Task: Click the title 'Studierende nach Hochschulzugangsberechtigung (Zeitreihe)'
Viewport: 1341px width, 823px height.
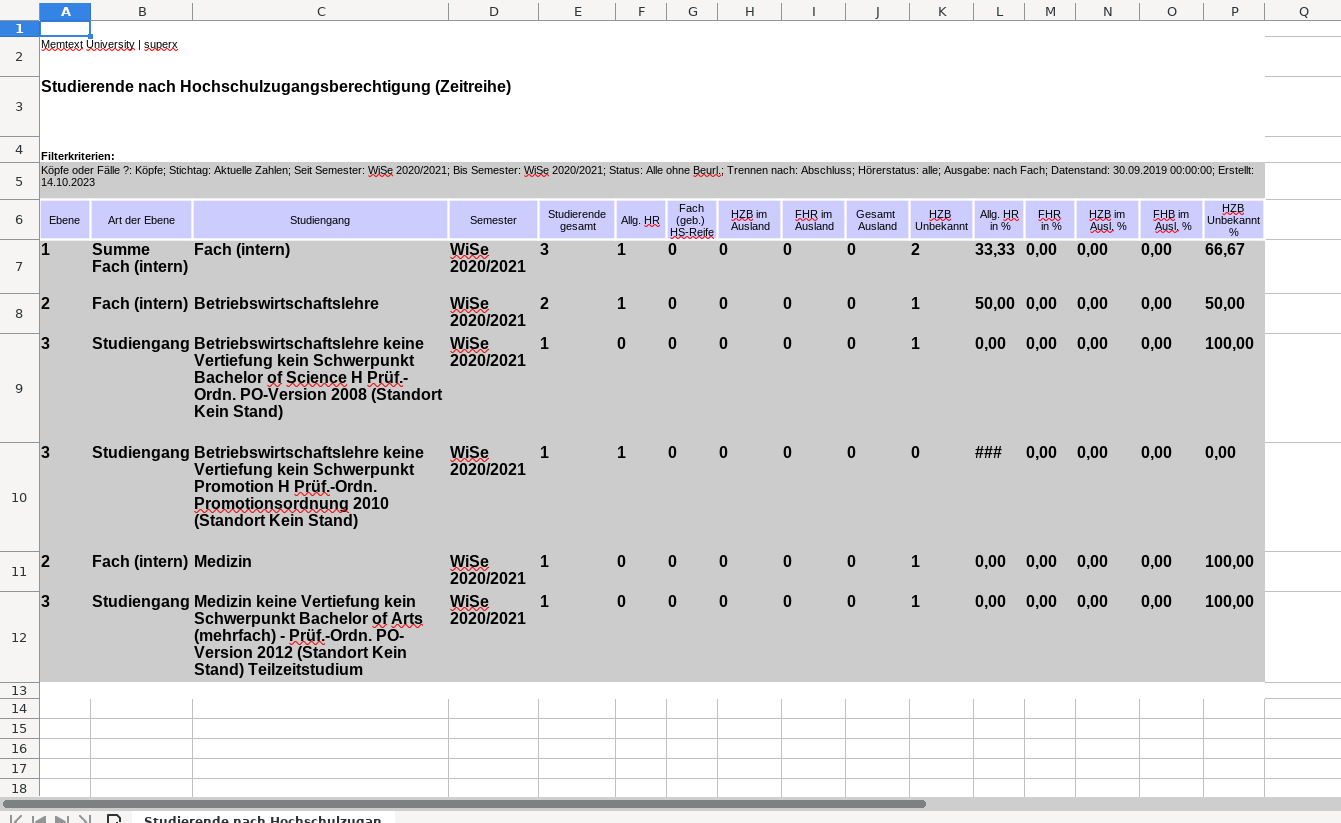Action: click(276, 87)
